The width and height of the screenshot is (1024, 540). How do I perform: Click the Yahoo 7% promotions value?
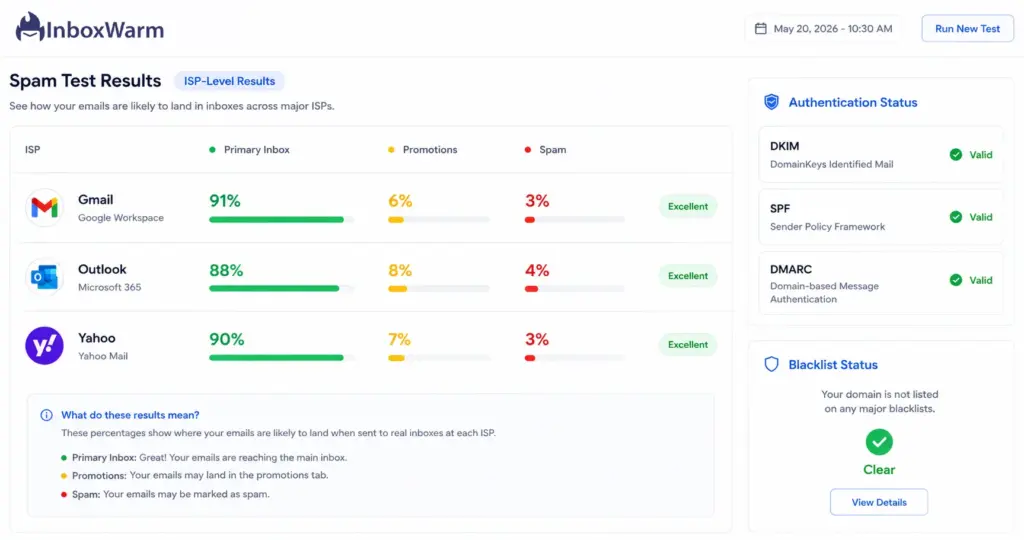[x=399, y=339]
